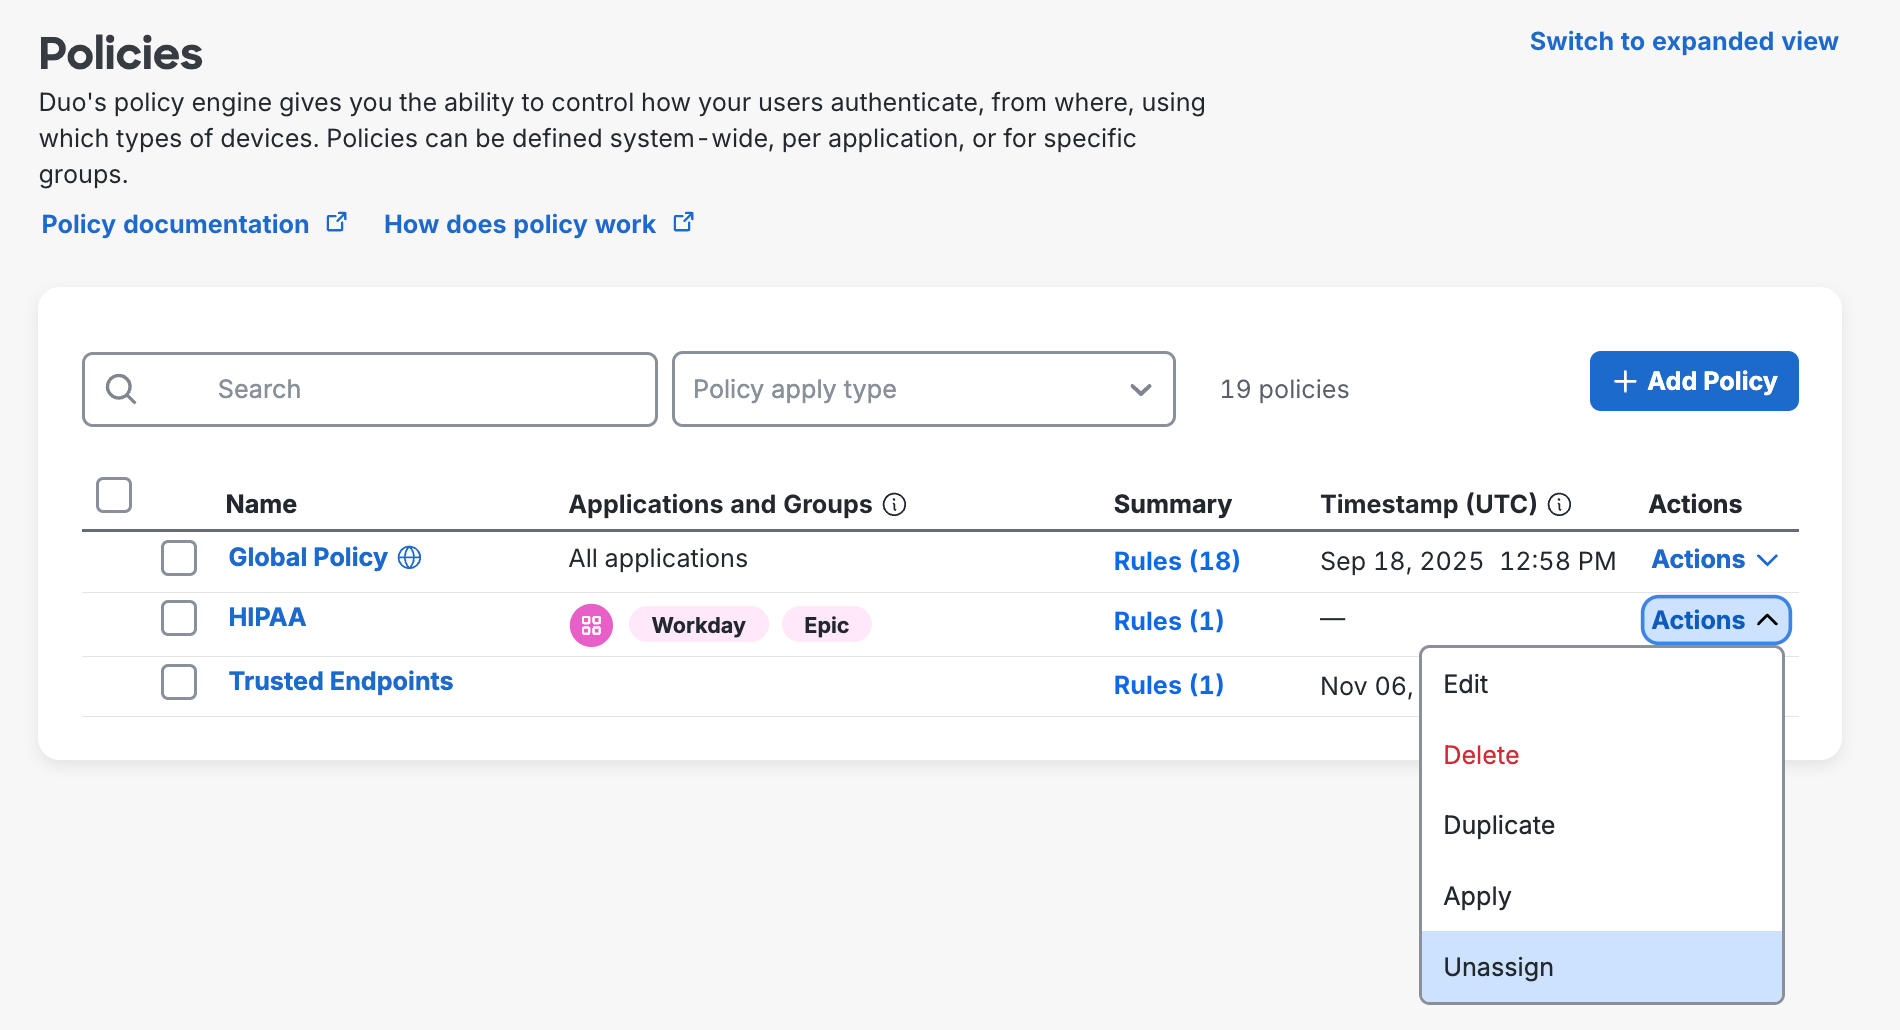Open the HIPAA policy details

pyautogui.click(x=267, y=617)
